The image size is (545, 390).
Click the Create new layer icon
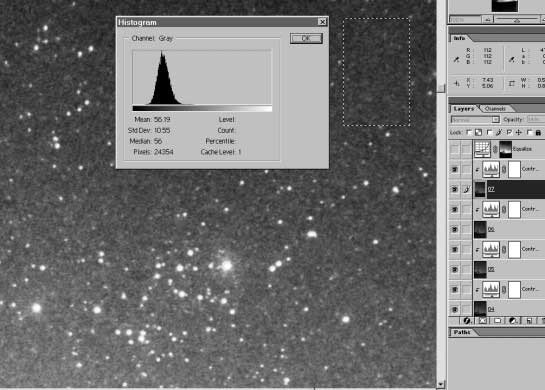click(x=529, y=320)
